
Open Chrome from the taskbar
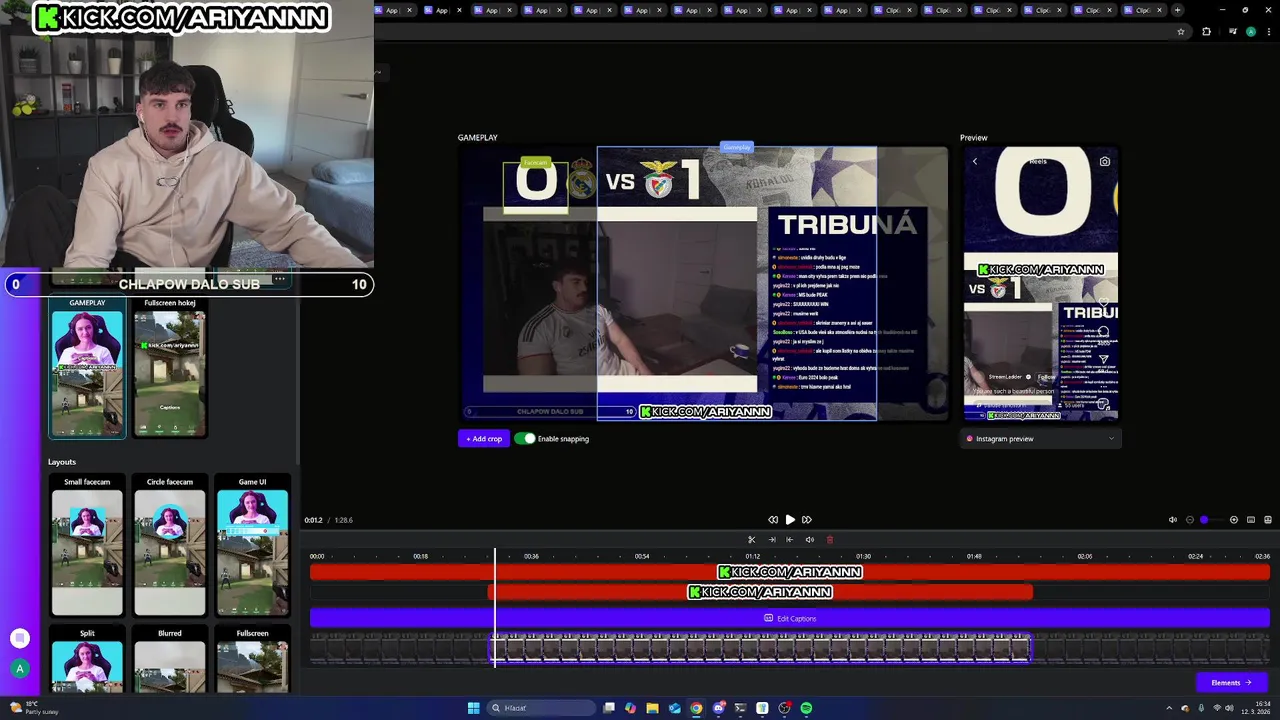click(x=696, y=708)
